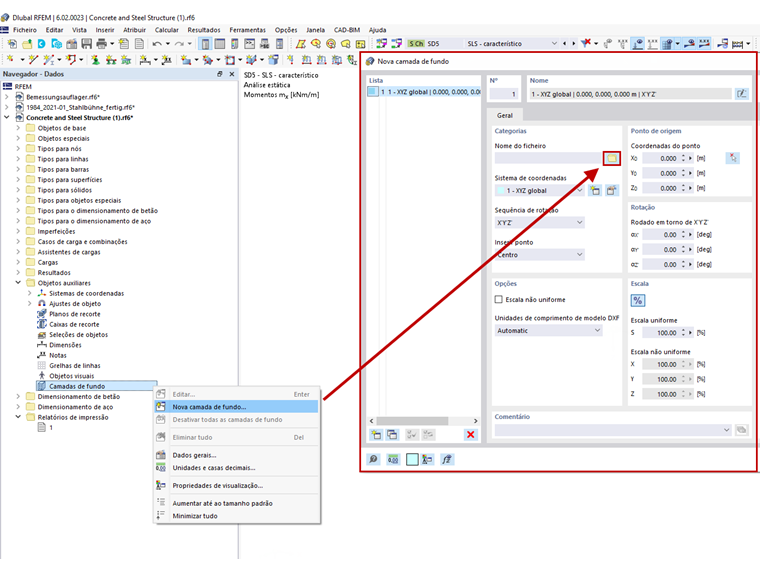Click the Undo arrow in the toolbar
This screenshot has width=760, height=570.
[x=157, y=44]
